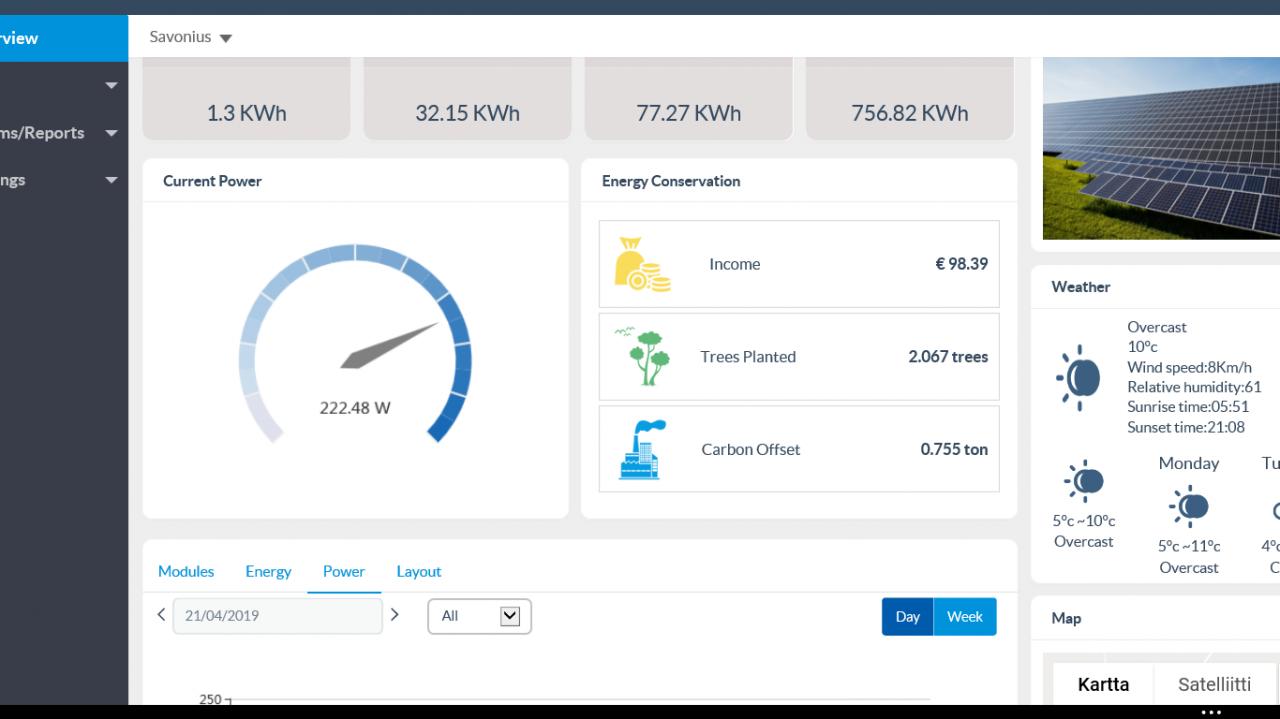Image resolution: width=1280 pixels, height=719 pixels.
Task: Select the Overview sidebar item
Action: (64, 38)
